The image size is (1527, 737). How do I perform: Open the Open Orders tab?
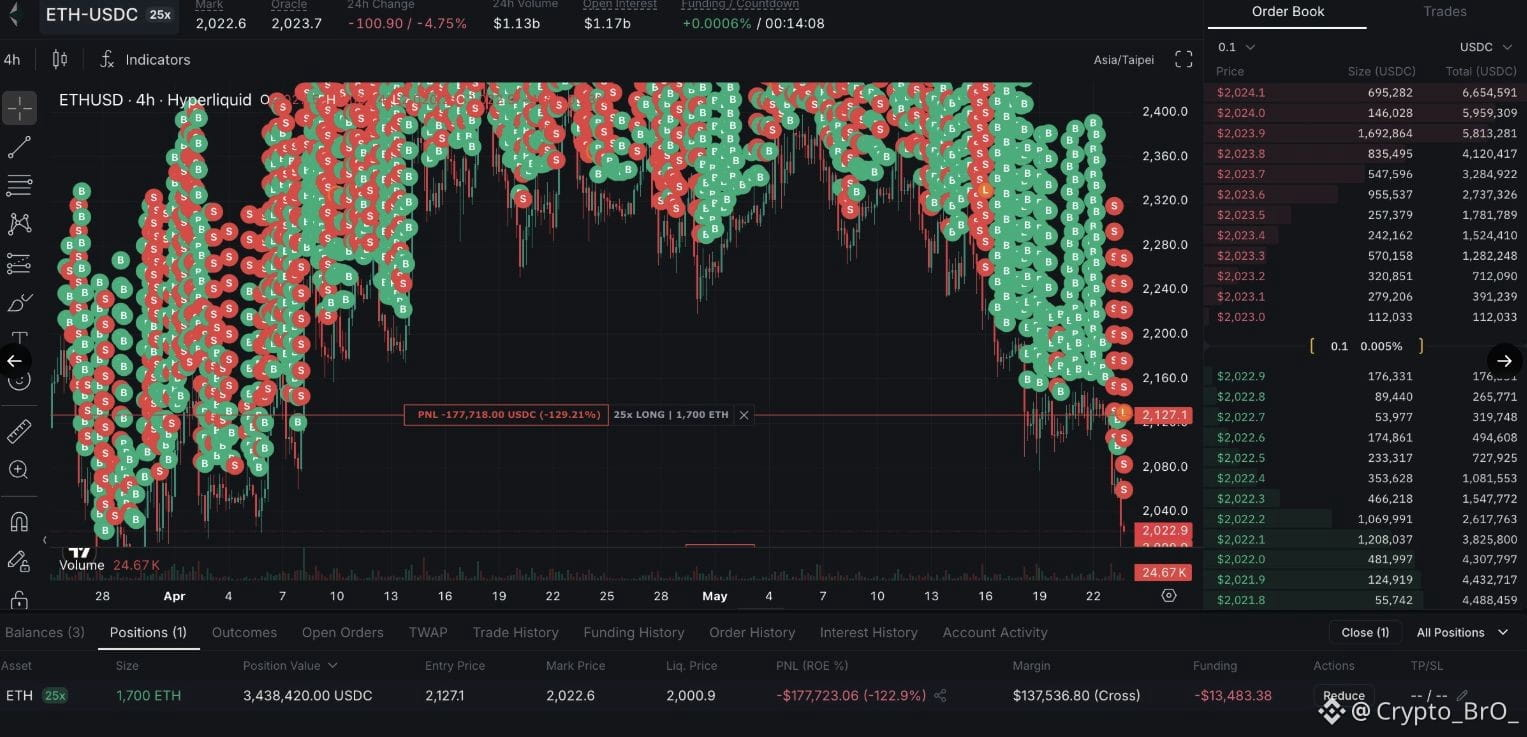coord(343,632)
